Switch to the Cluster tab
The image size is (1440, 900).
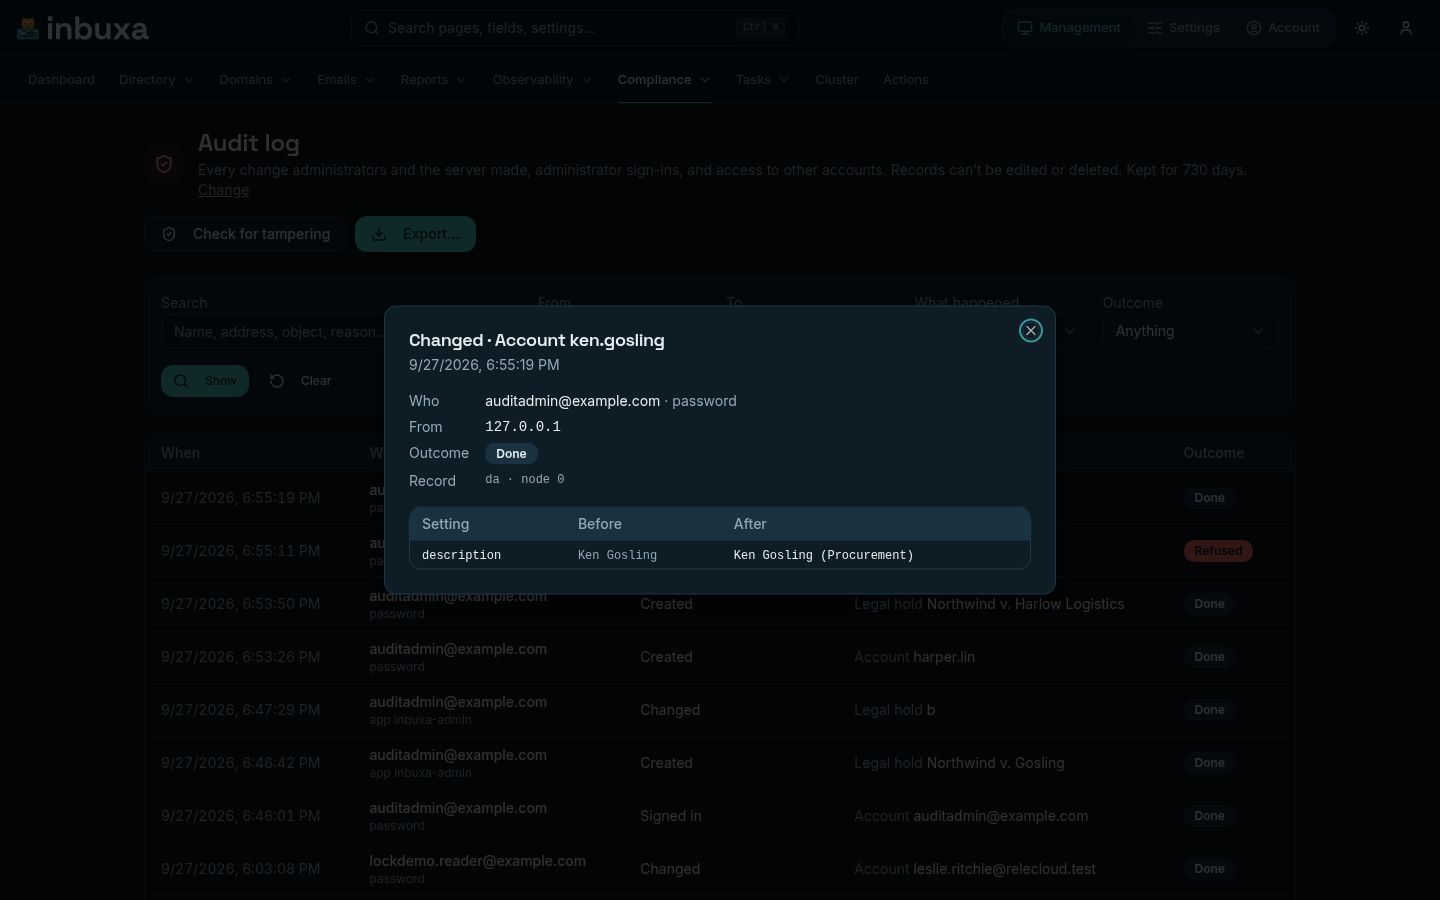click(837, 80)
